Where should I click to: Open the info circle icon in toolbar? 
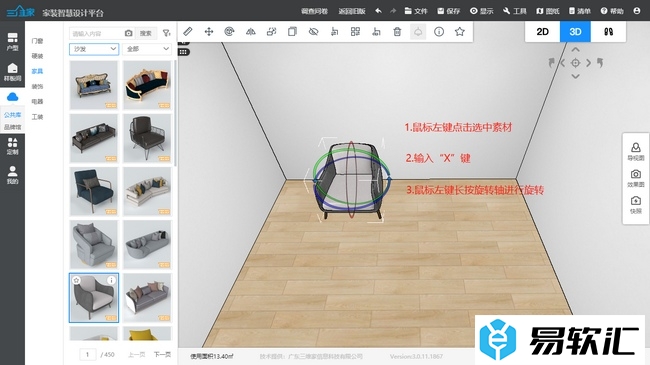[x=439, y=32]
